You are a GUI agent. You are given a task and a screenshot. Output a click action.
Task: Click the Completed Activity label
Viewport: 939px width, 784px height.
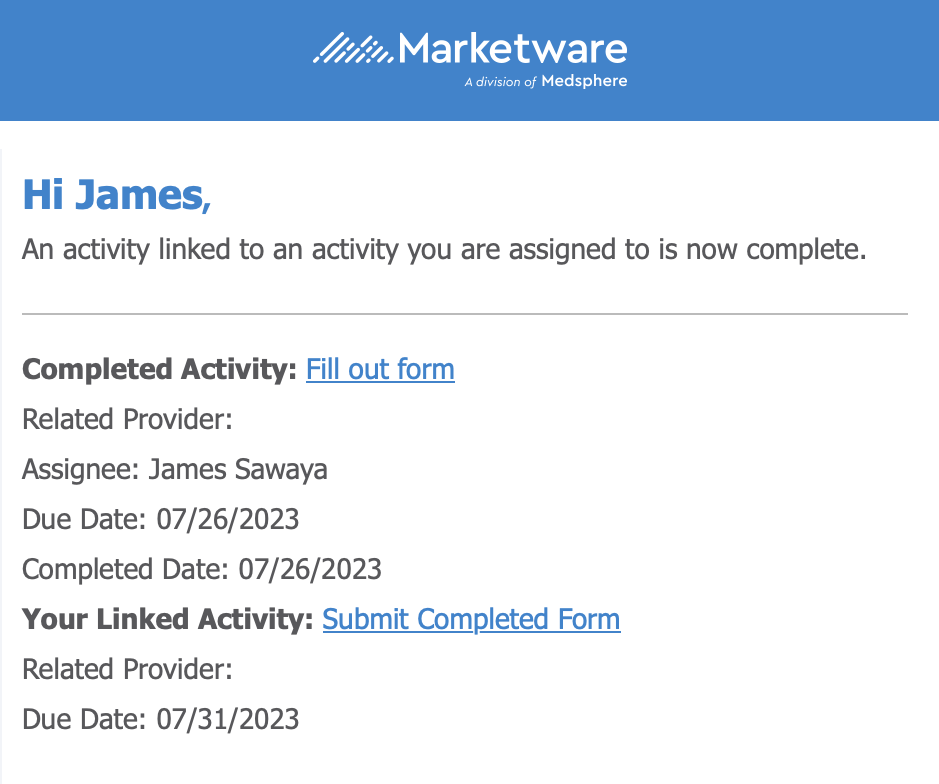pyautogui.click(x=159, y=369)
